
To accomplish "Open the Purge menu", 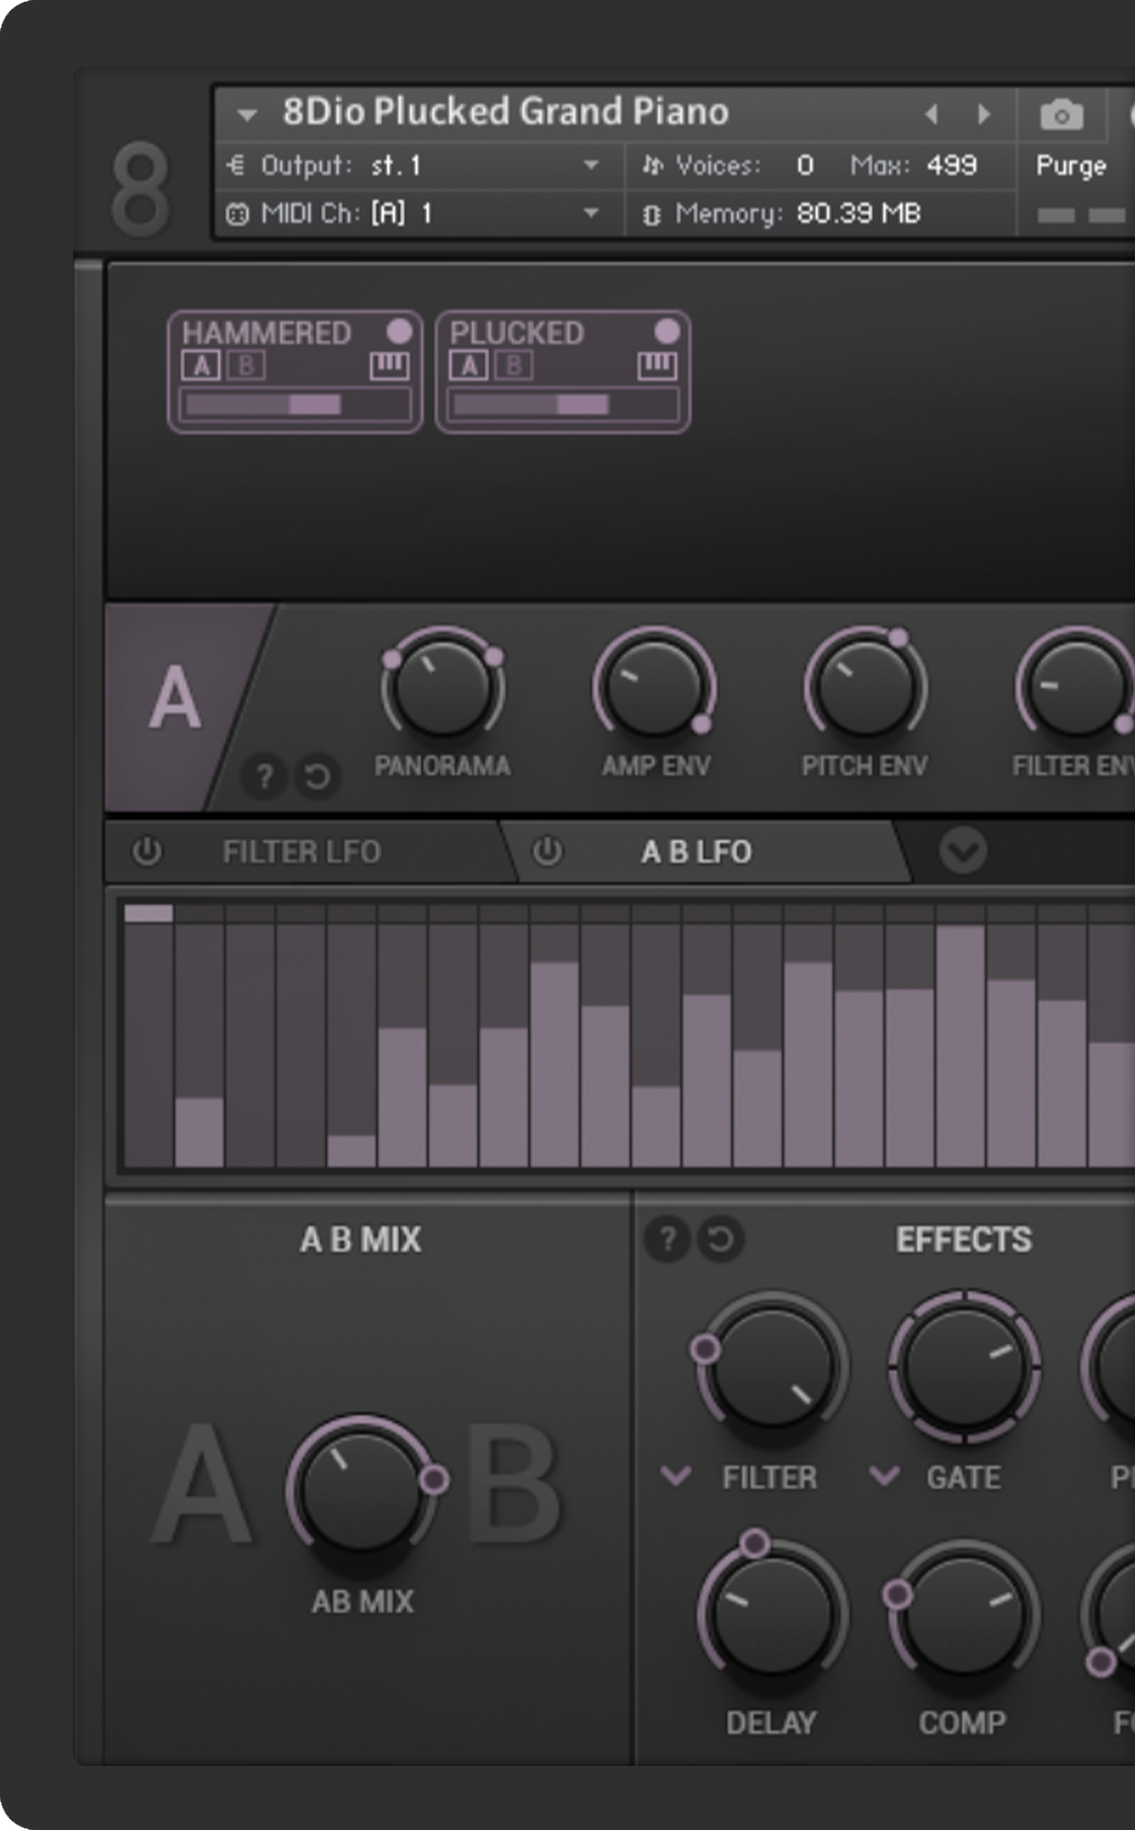I will click(1071, 165).
